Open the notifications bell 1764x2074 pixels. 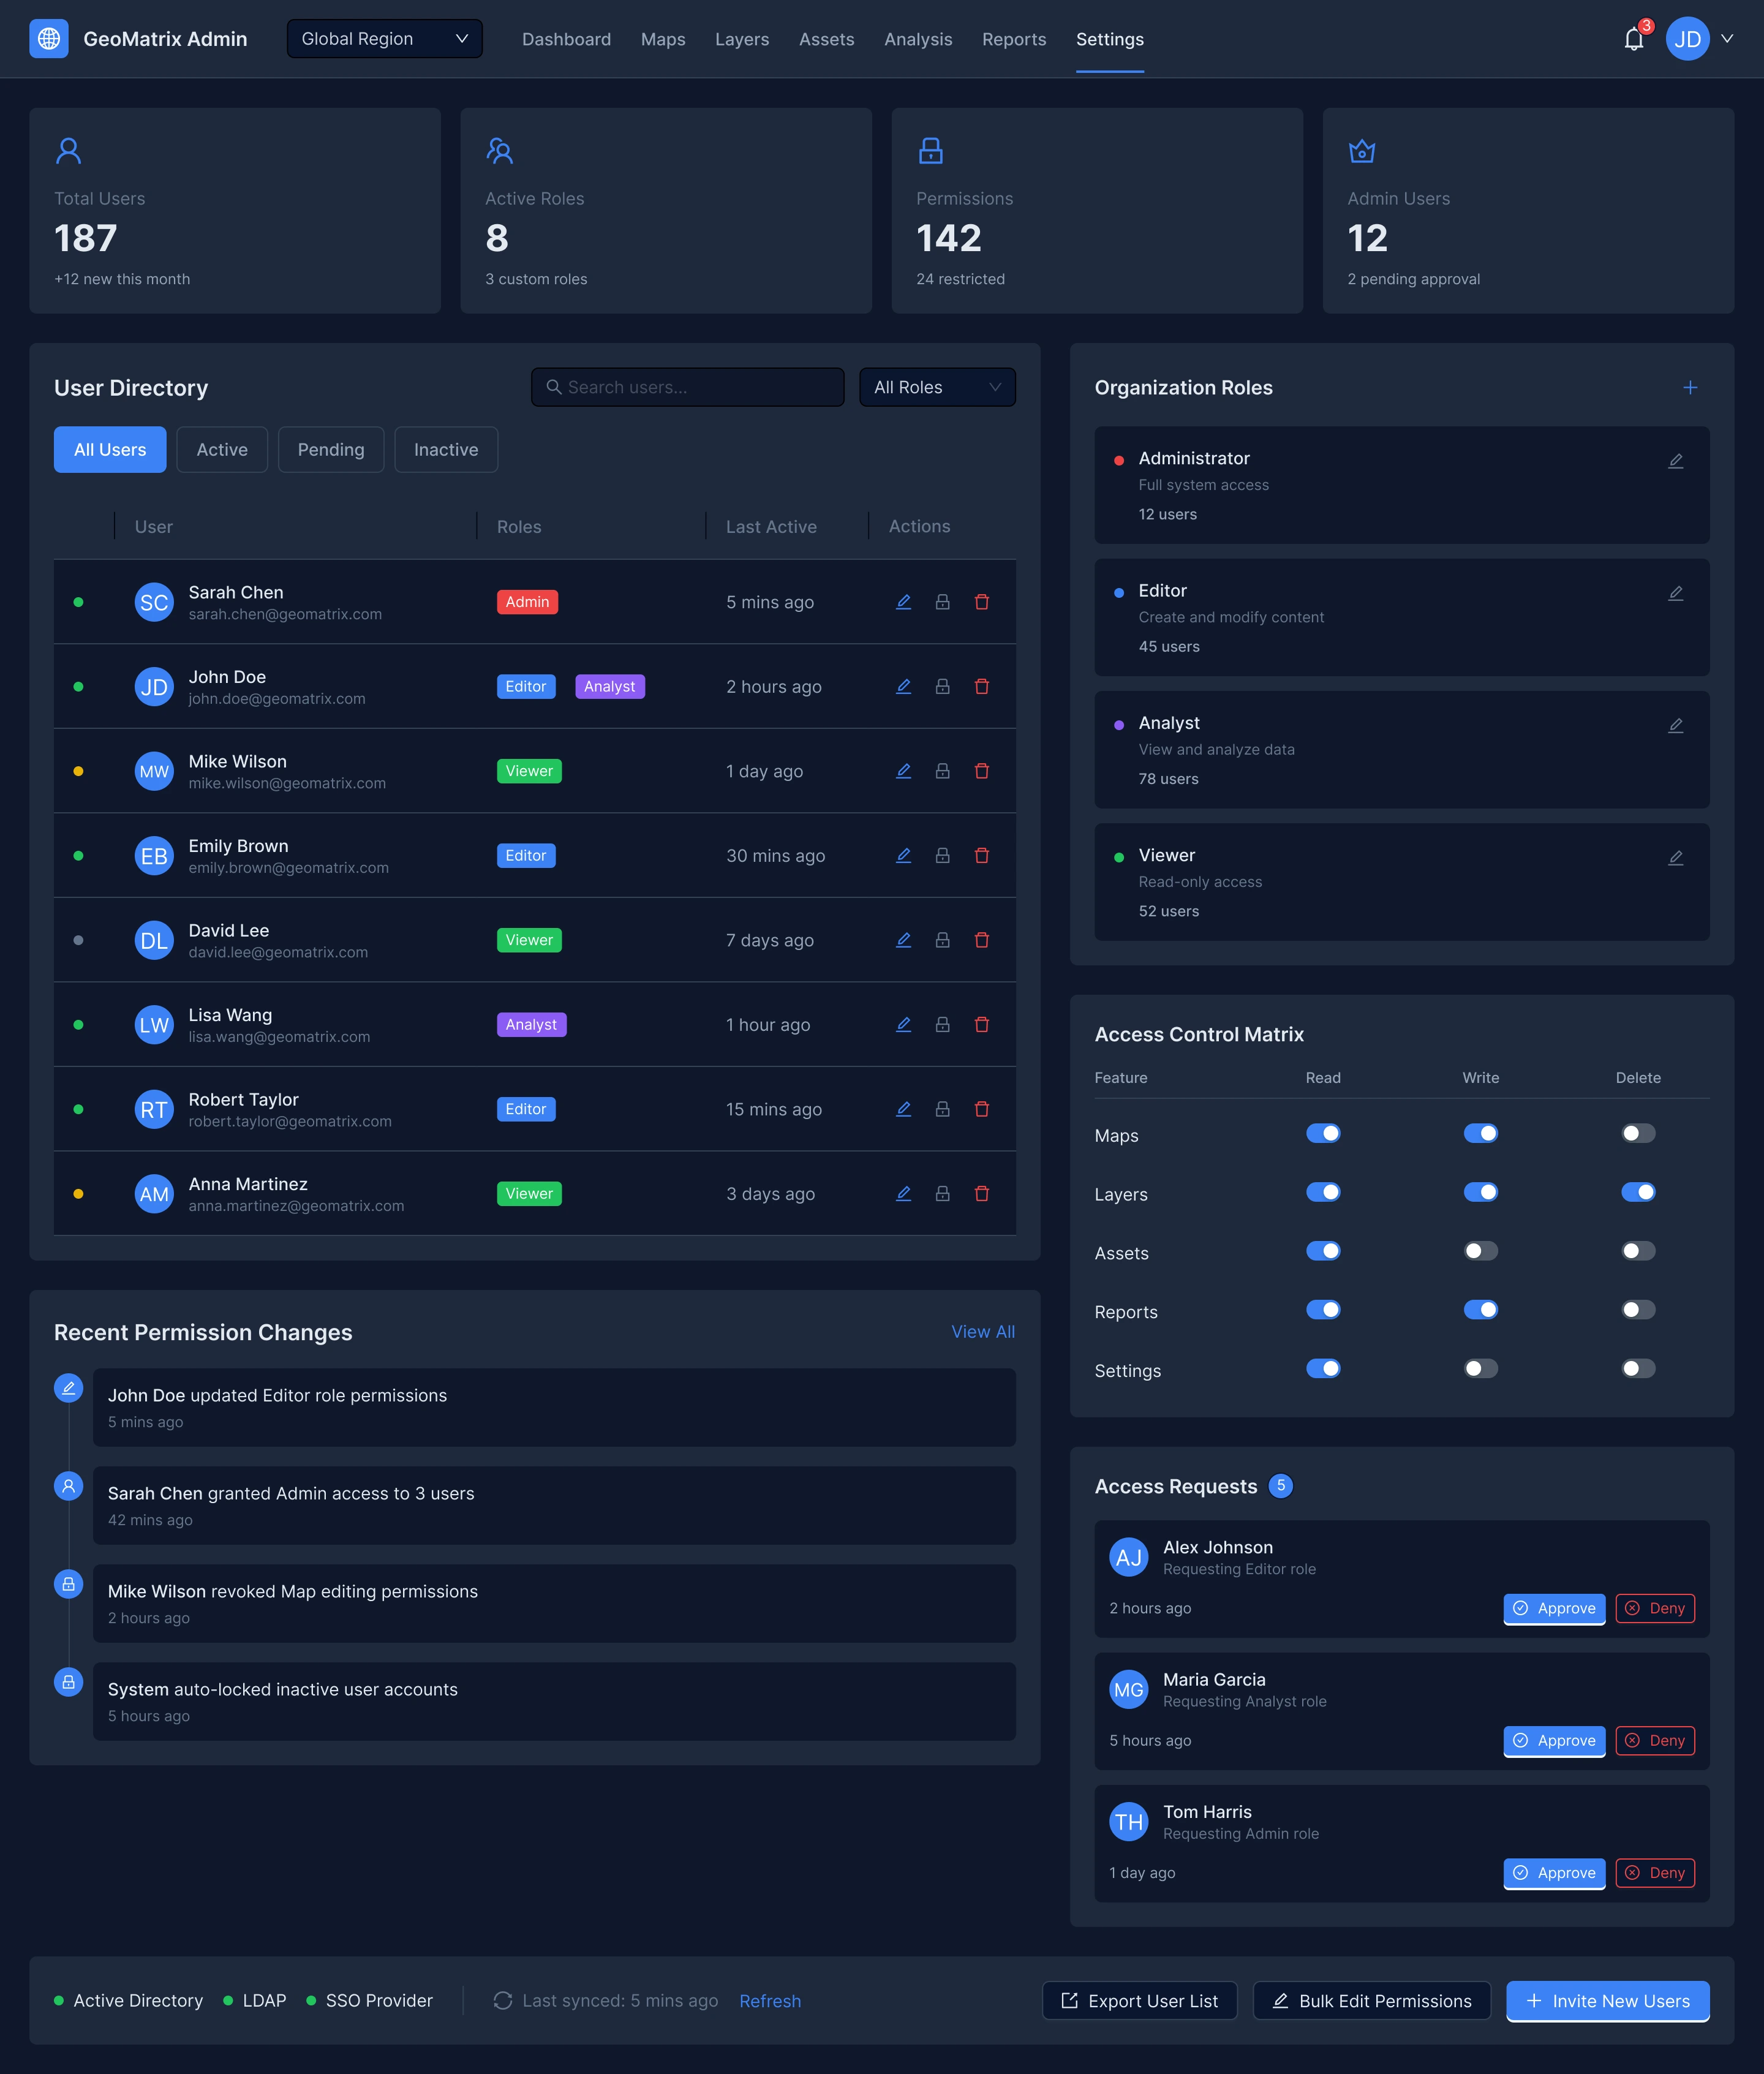click(x=1633, y=39)
